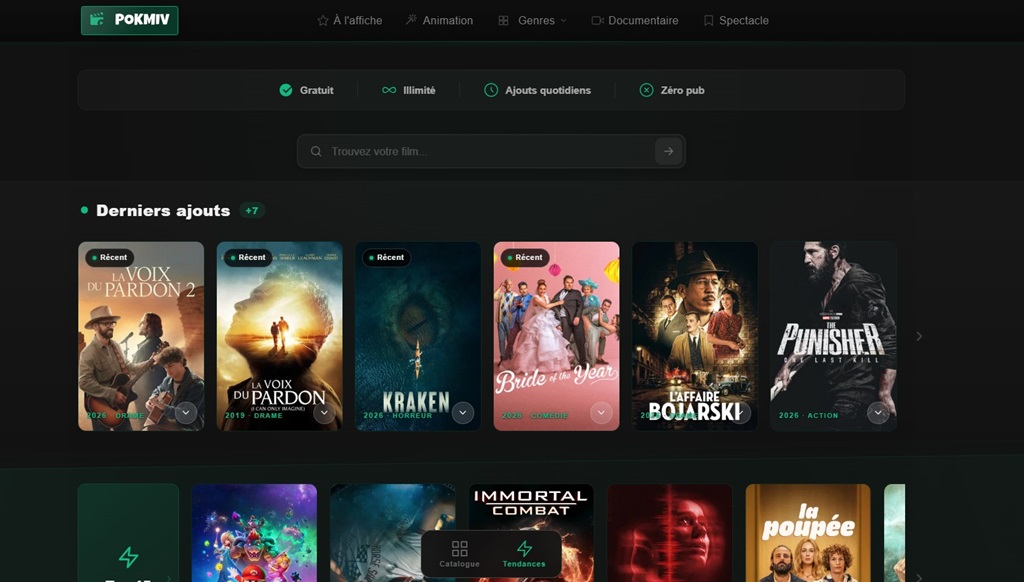Click the Récent badge on La Voix du Pardon 2019
Viewport: 1024px width, 582px height.
pyautogui.click(x=248, y=257)
